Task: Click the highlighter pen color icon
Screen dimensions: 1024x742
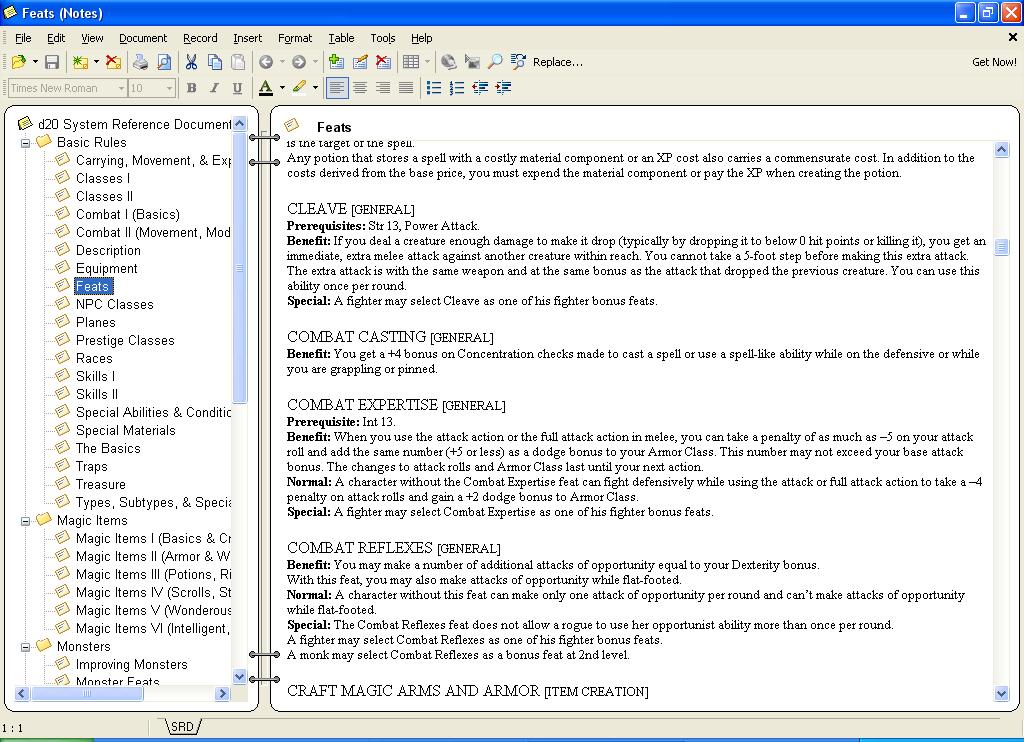Action: pyautogui.click(x=299, y=88)
